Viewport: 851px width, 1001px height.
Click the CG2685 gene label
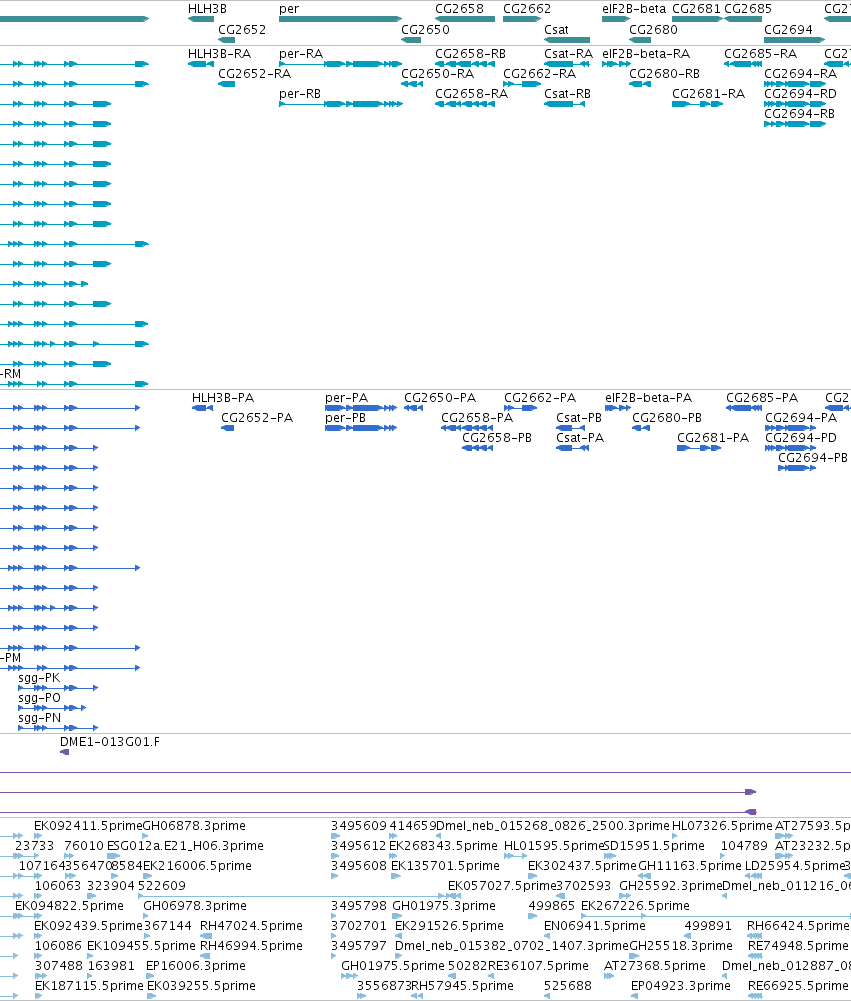click(748, 9)
